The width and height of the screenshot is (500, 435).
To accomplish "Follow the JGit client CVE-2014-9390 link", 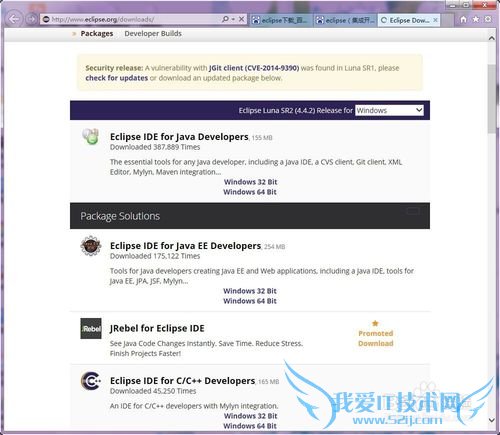I will point(254,68).
